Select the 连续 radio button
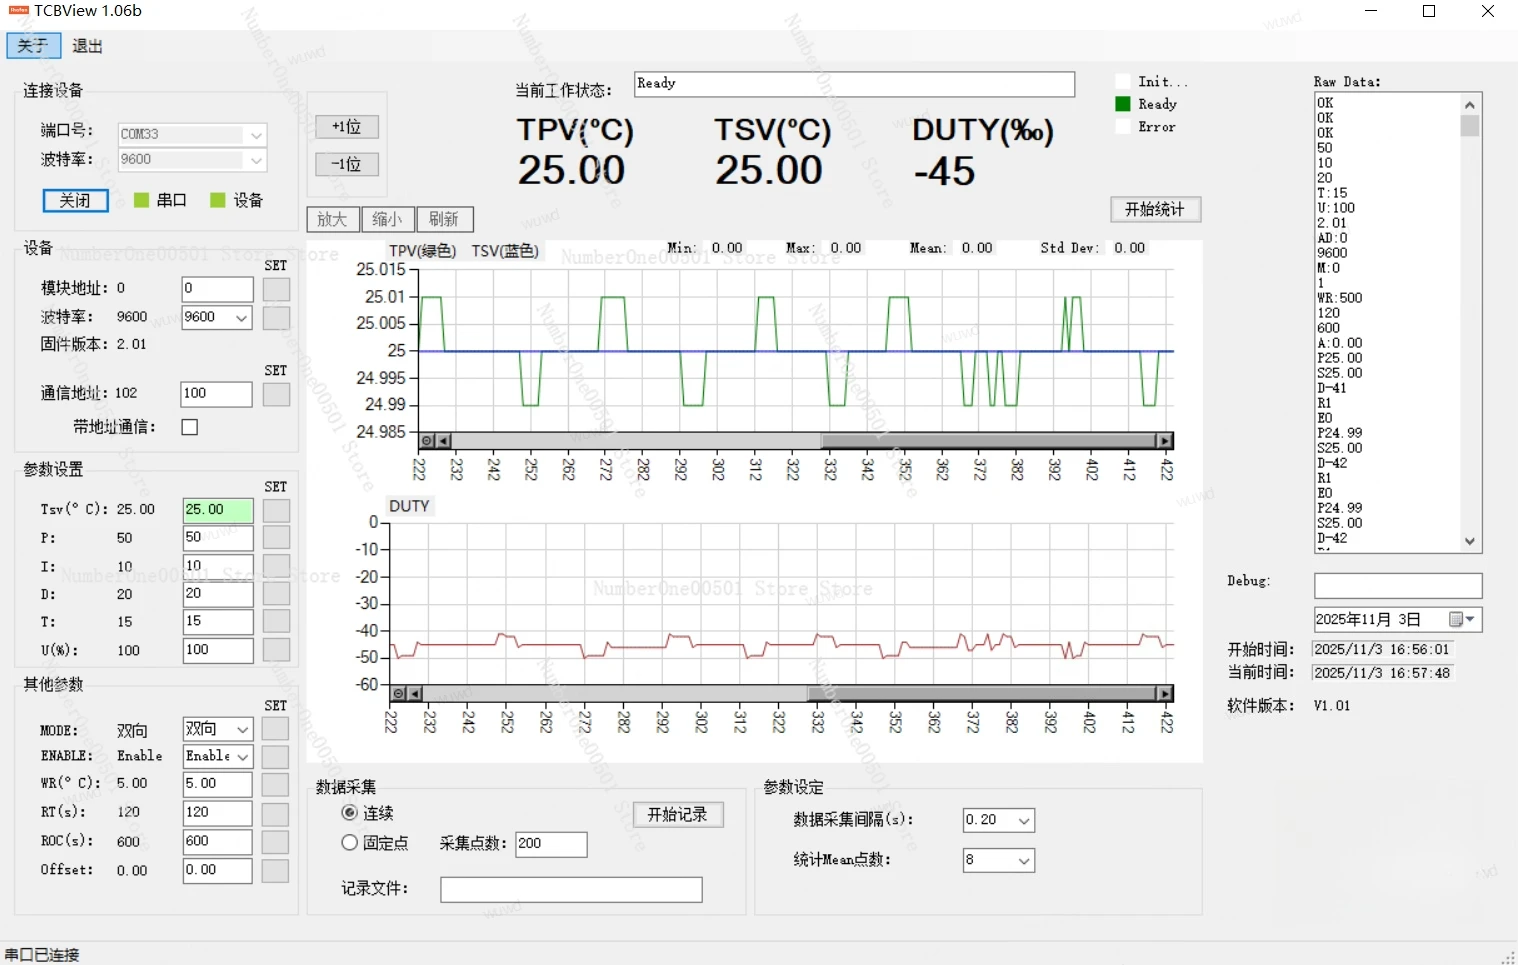The width and height of the screenshot is (1518, 965). tap(350, 813)
